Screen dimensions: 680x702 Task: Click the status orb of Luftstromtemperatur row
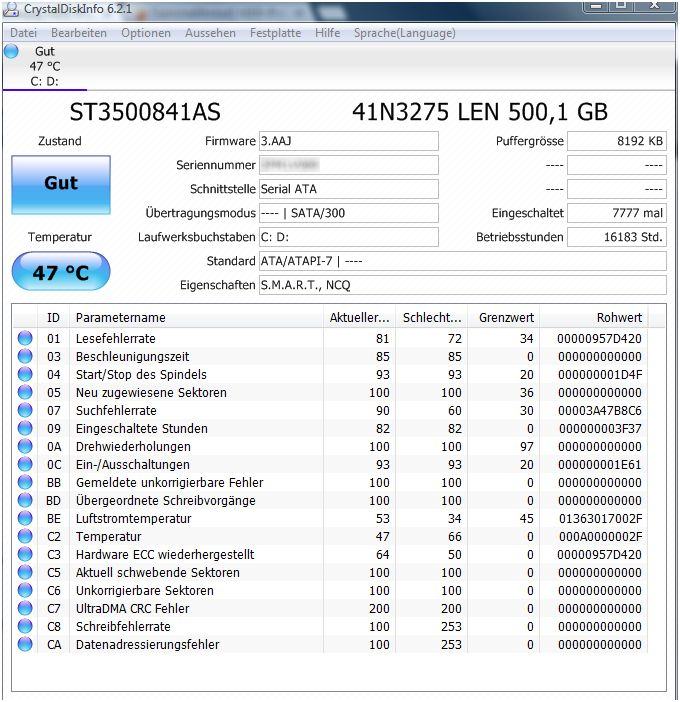coord(25,518)
